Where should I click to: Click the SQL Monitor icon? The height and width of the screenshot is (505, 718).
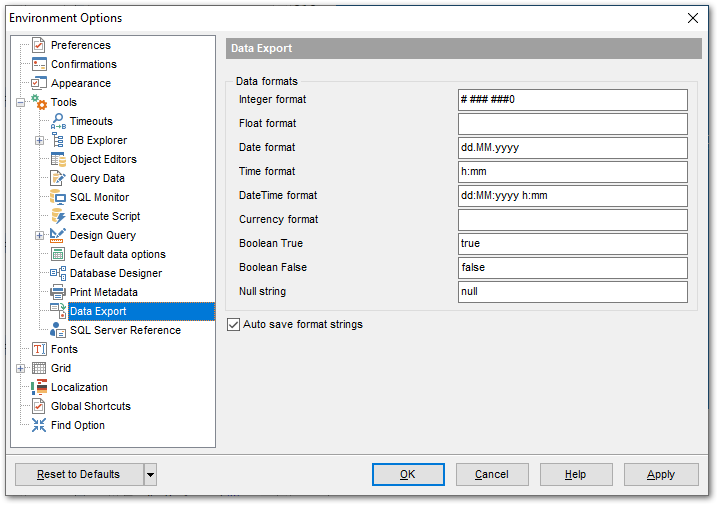tap(58, 197)
